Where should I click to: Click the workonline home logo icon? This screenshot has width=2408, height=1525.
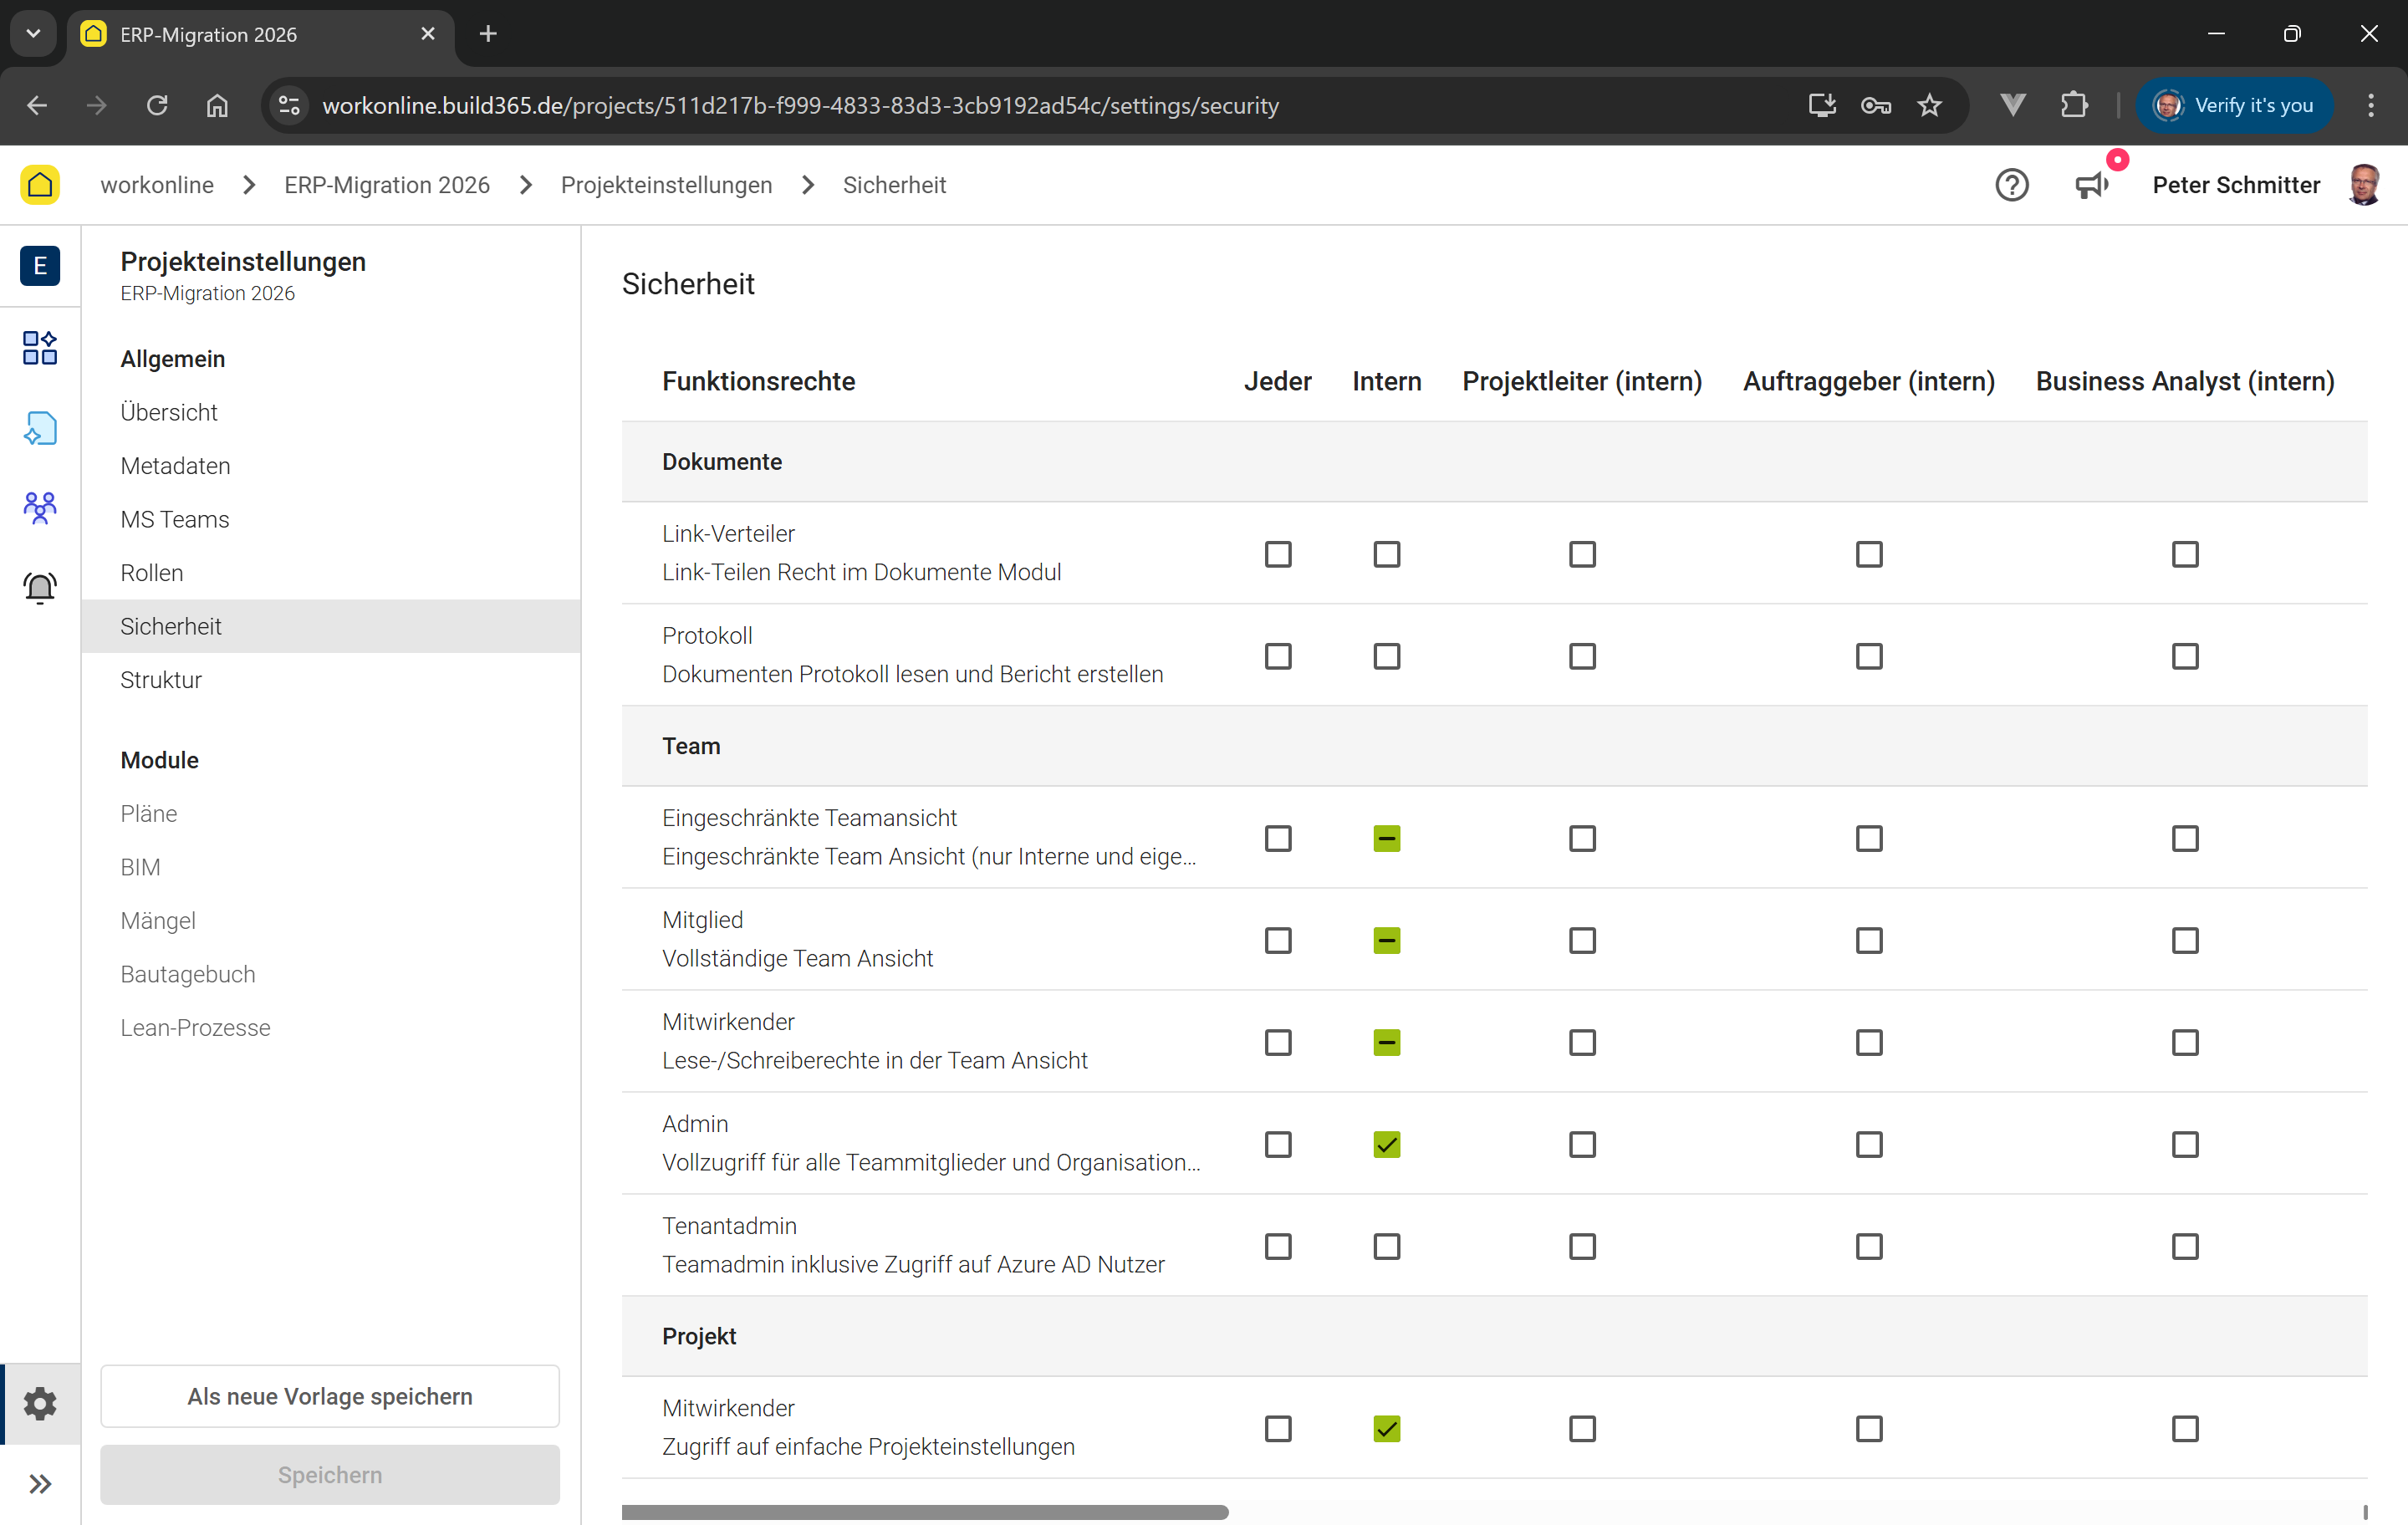tap(40, 185)
